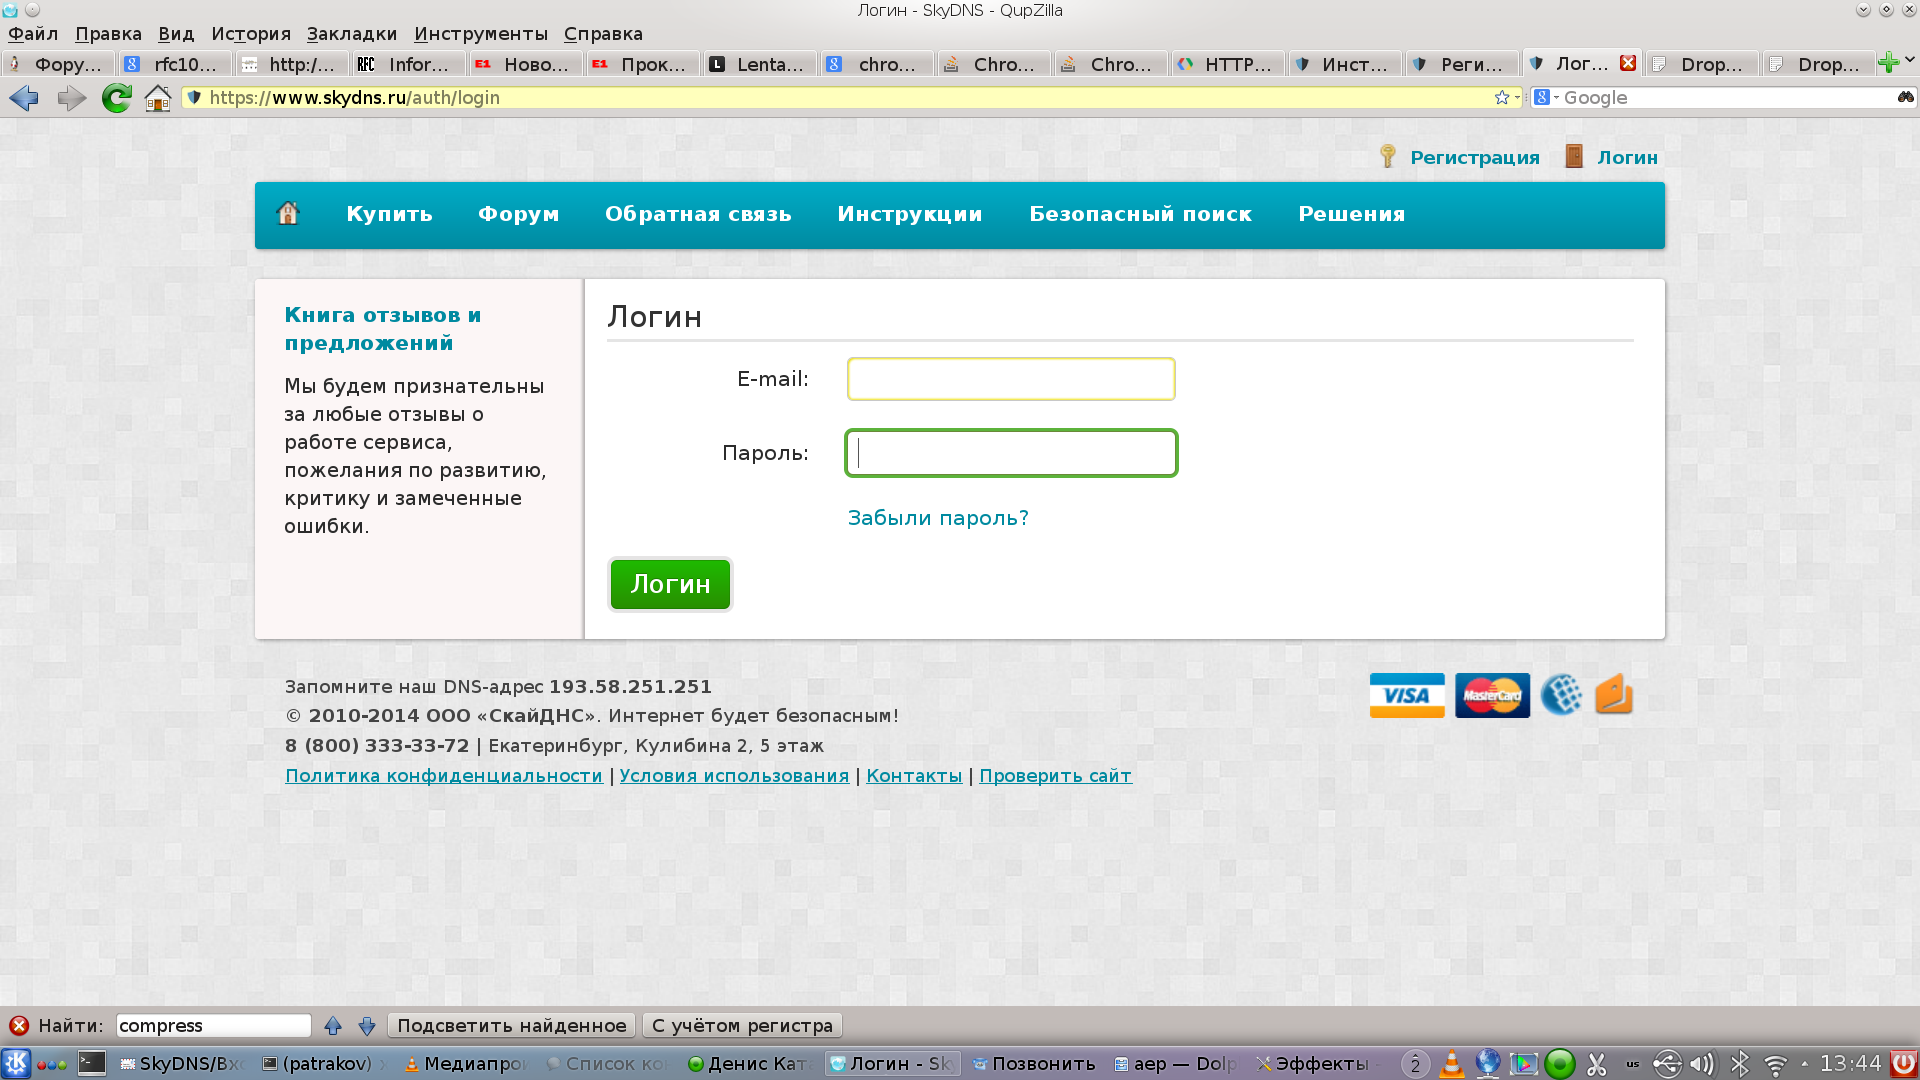The image size is (1920, 1080).
Task: Find previous match with the up arrow
Action: [x=333, y=1025]
